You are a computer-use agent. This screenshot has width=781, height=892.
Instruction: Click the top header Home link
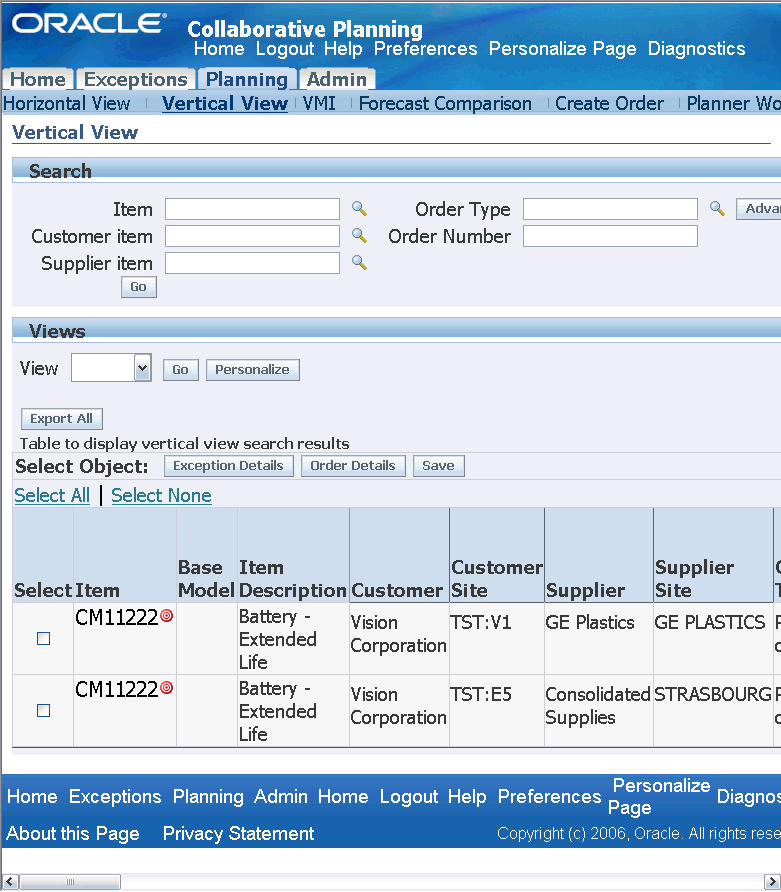point(219,49)
